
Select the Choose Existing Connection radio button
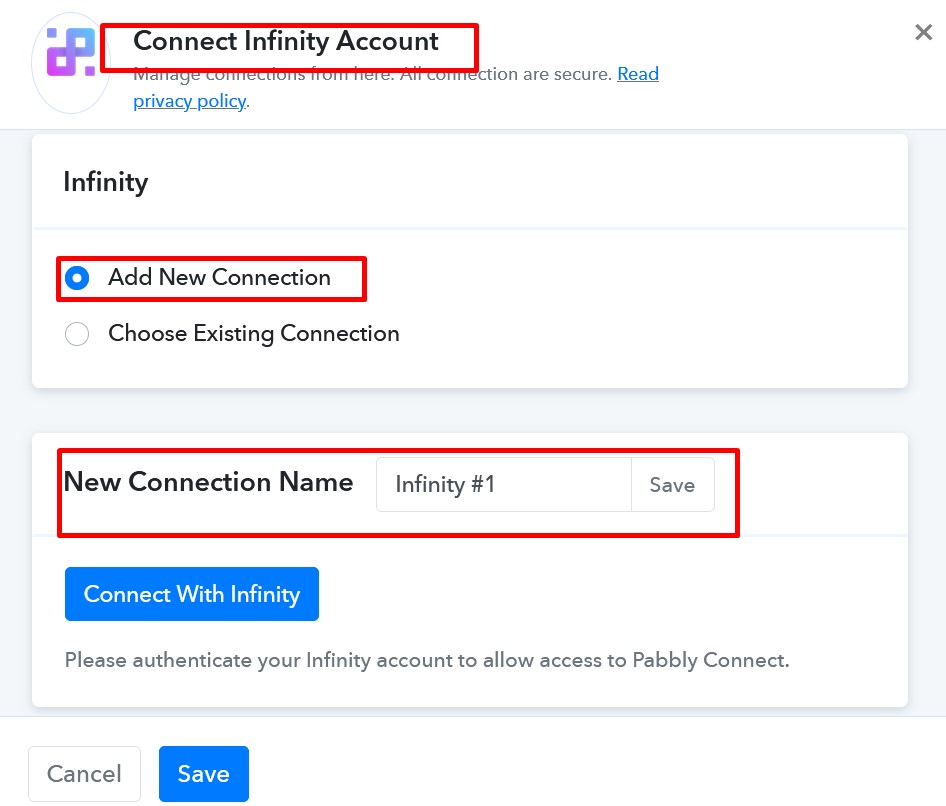[x=77, y=334]
